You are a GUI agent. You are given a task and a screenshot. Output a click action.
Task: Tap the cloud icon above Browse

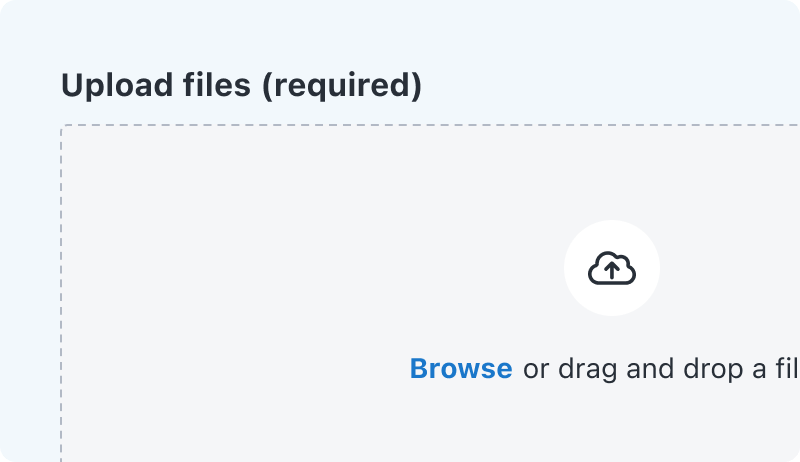(x=612, y=268)
